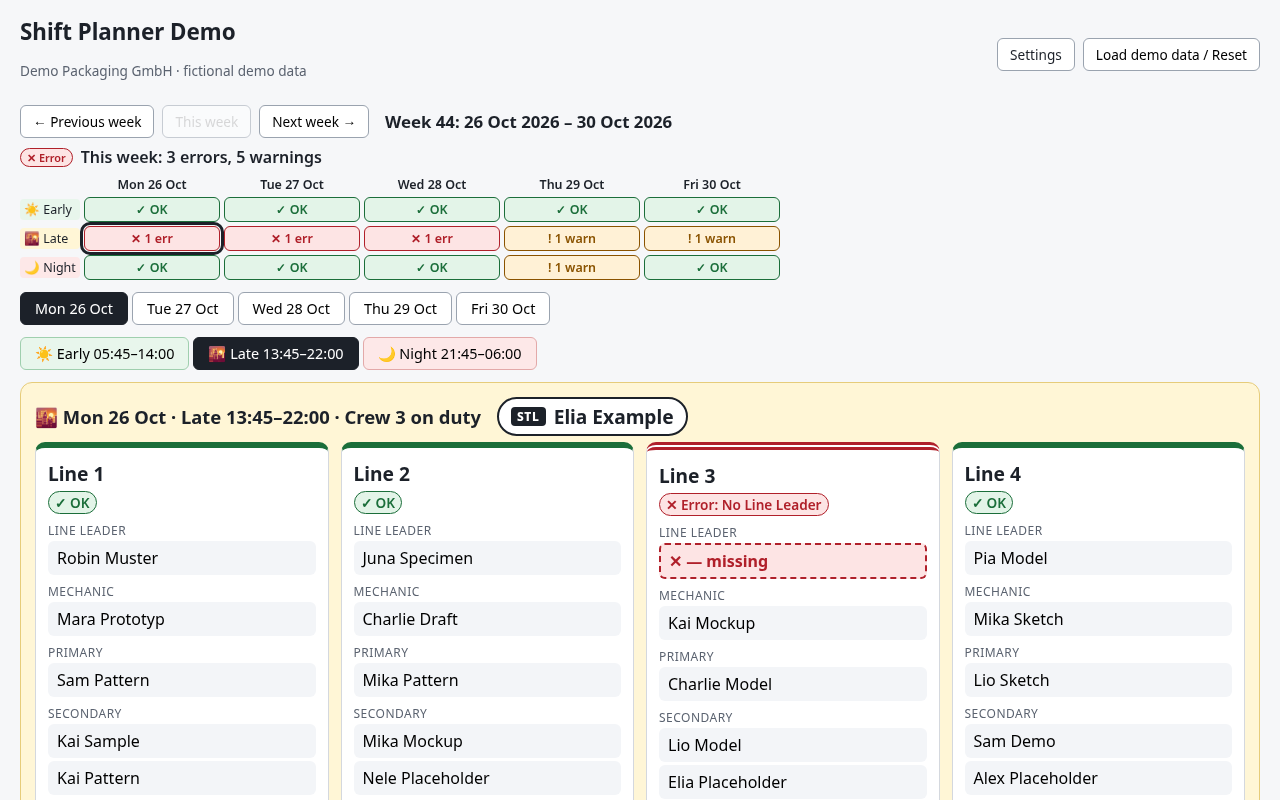Switch to Tue 27 Oct day tab
Viewport: 1280px width, 800px height.
click(183, 309)
